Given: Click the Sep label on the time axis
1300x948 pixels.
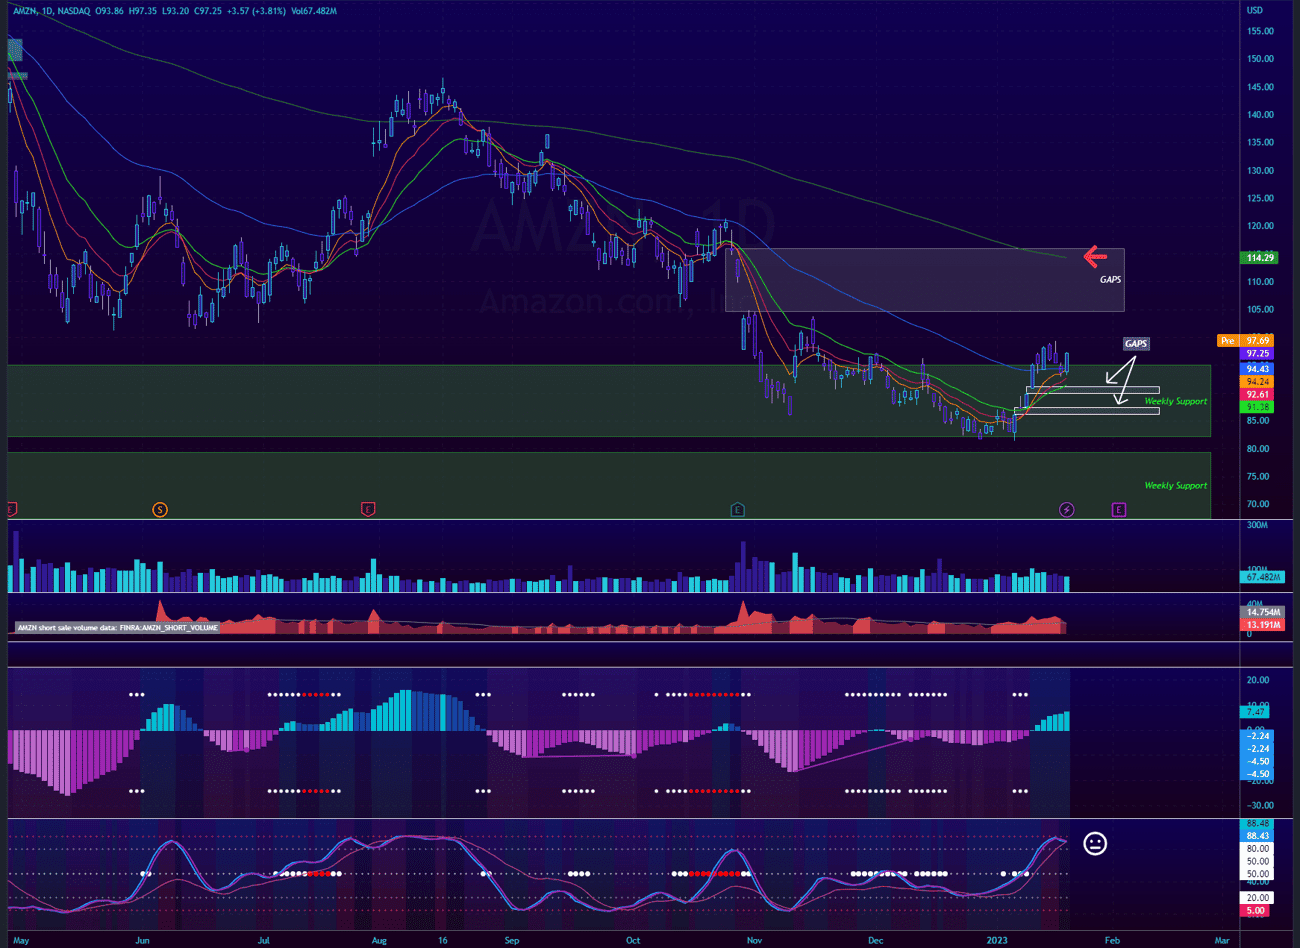Looking at the screenshot, I should 512,941.
